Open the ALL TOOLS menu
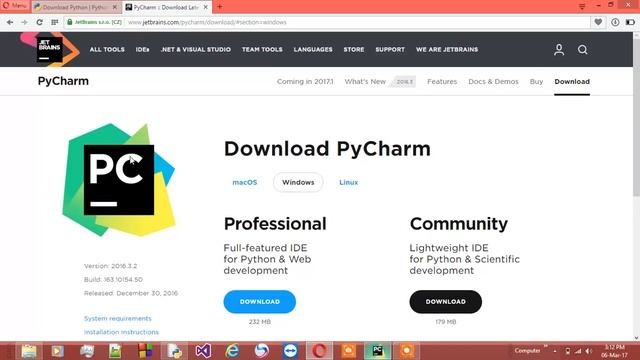640x360 pixels. [107, 49]
